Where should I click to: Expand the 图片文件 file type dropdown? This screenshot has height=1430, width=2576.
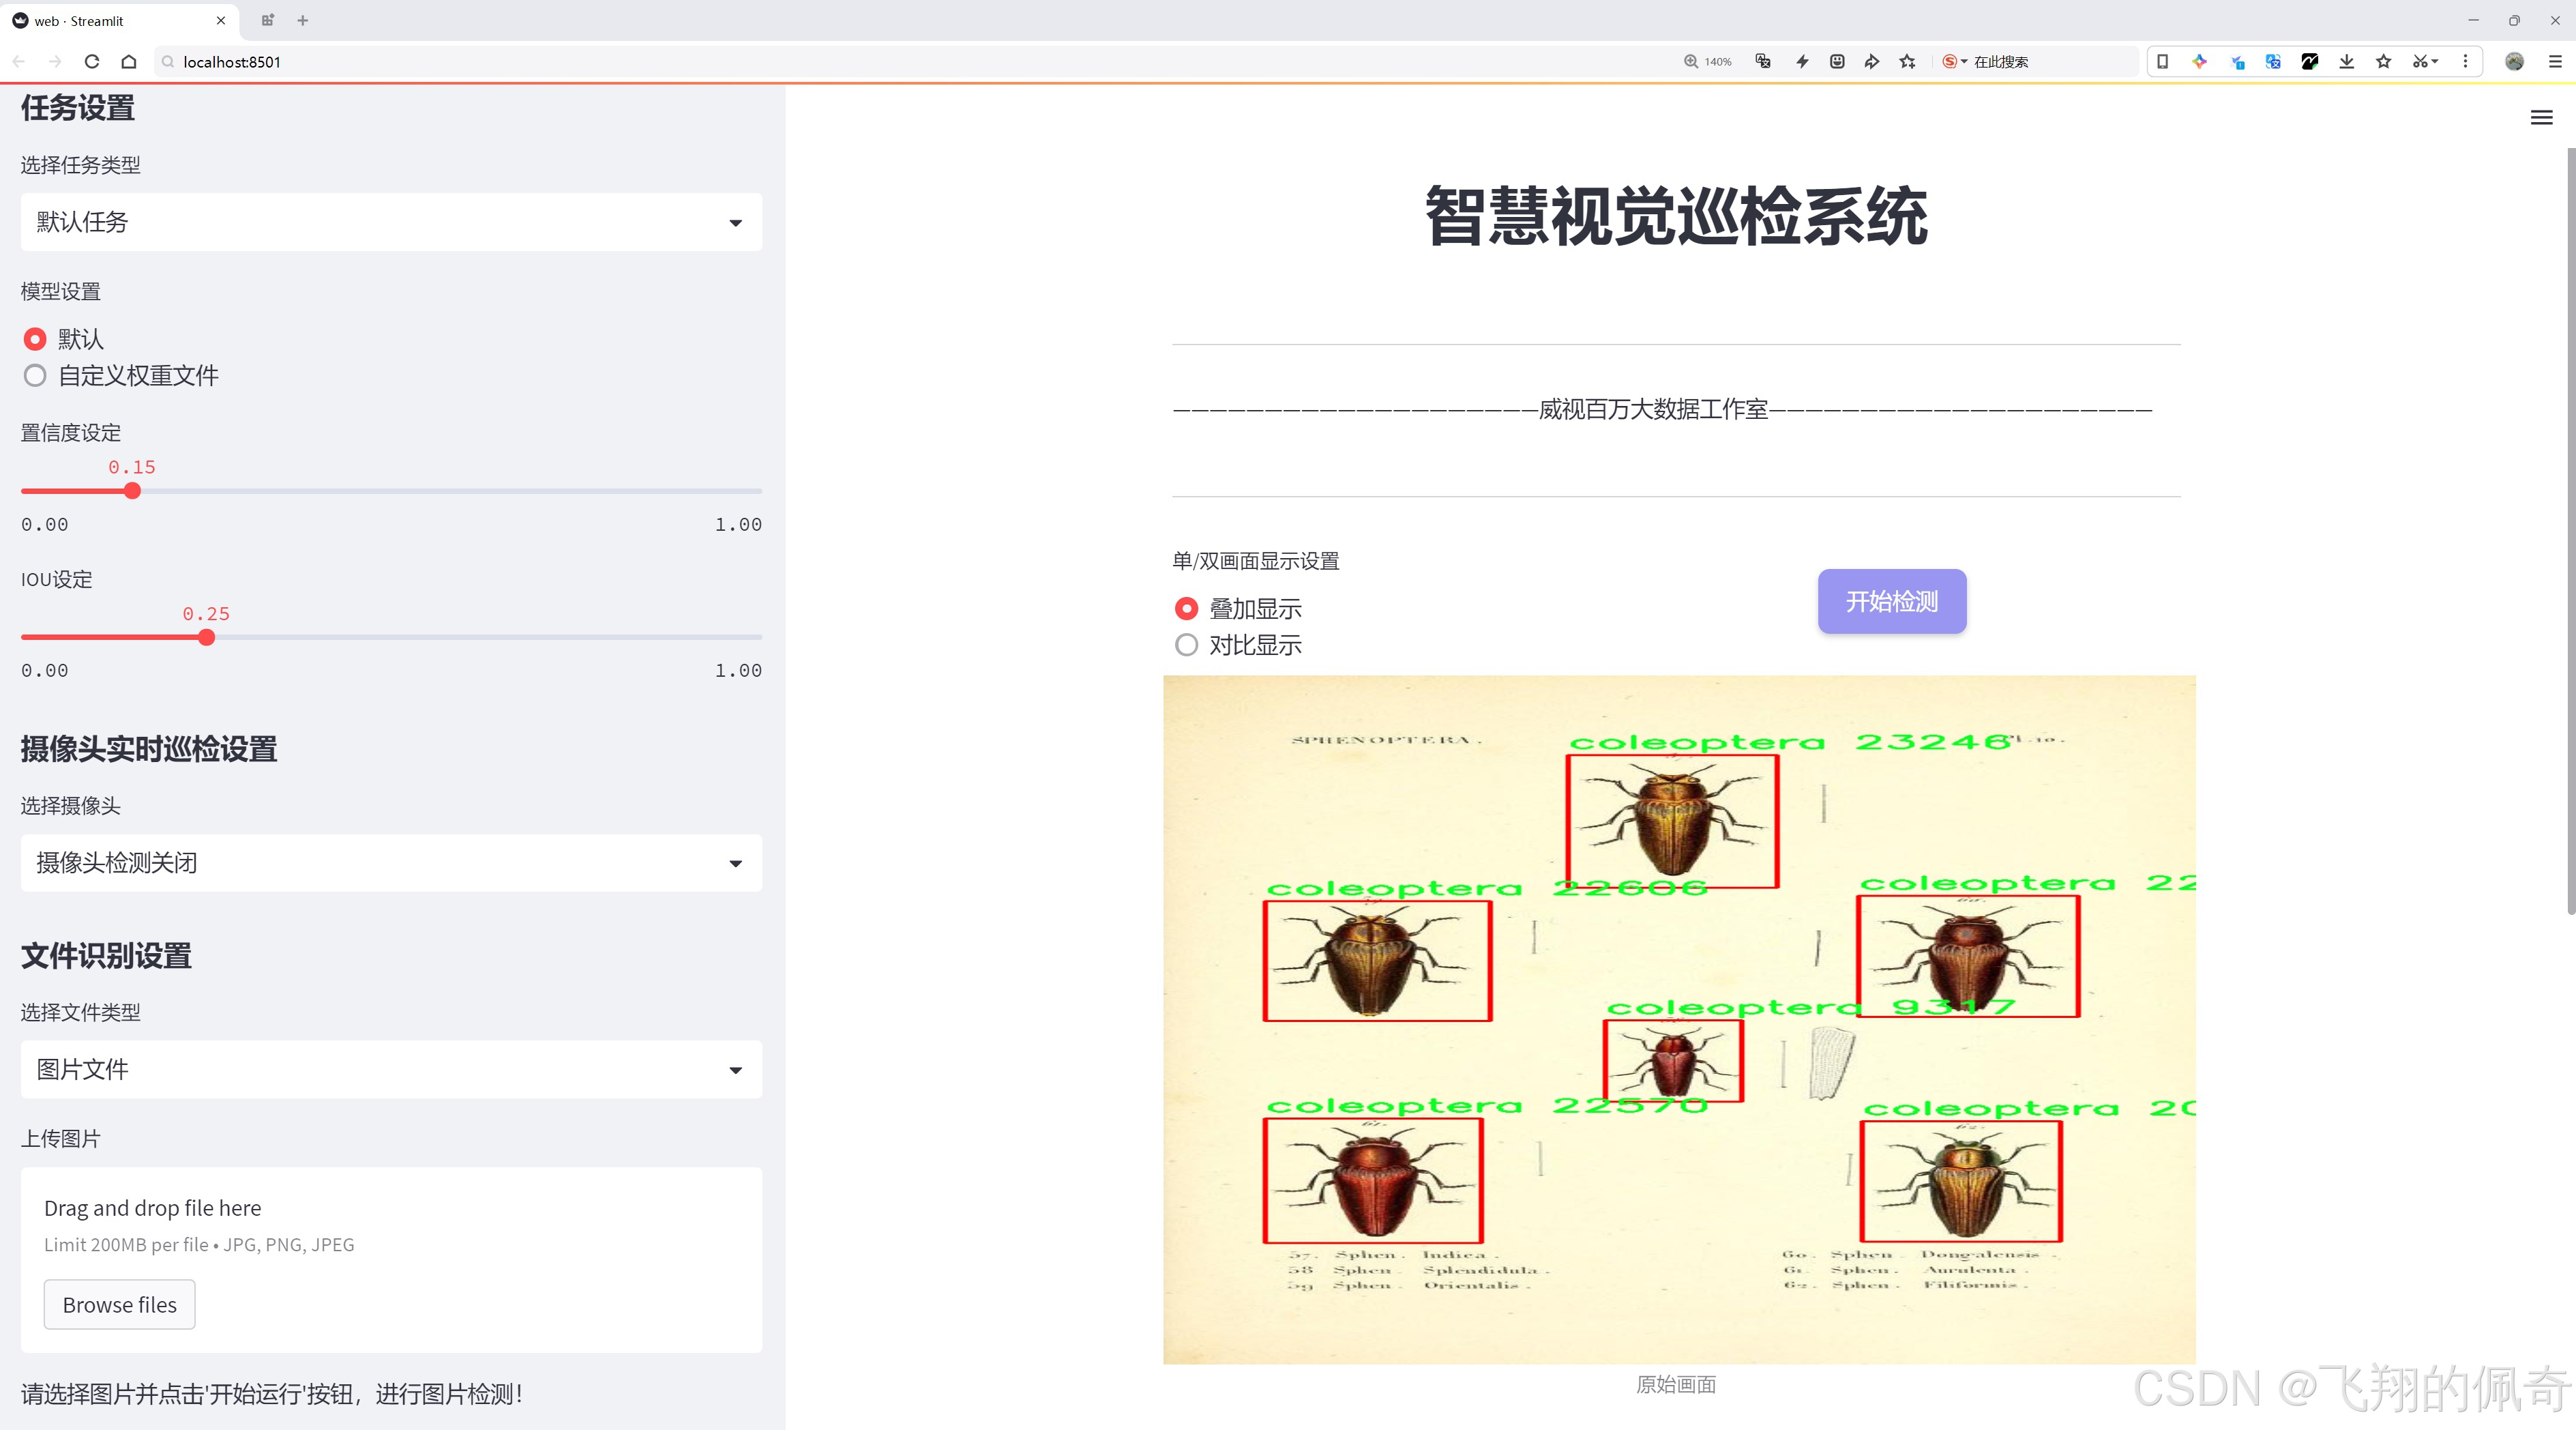pos(391,1070)
